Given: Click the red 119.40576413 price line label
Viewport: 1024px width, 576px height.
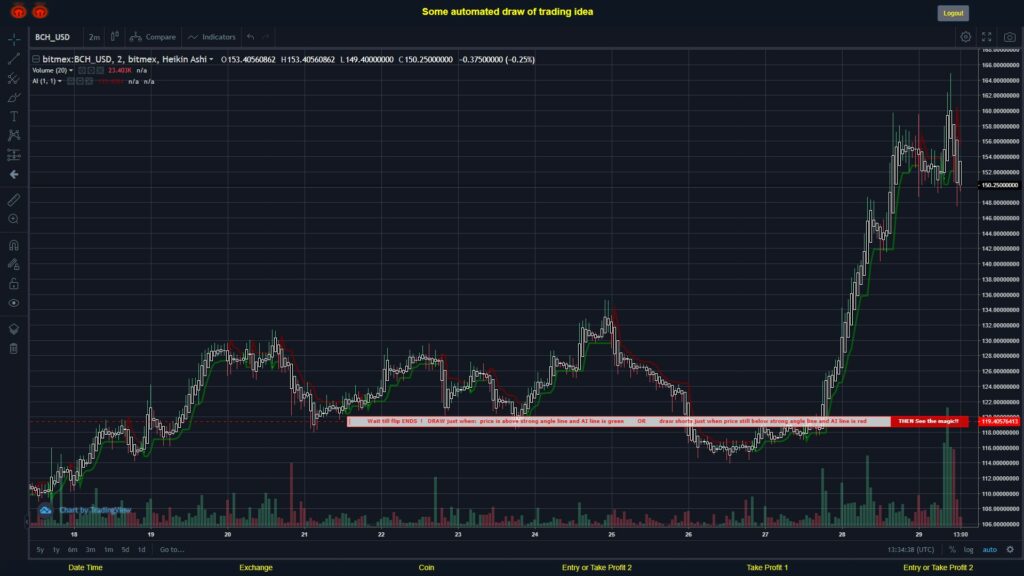Looking at the screenshot, I should tap(999, 422).
